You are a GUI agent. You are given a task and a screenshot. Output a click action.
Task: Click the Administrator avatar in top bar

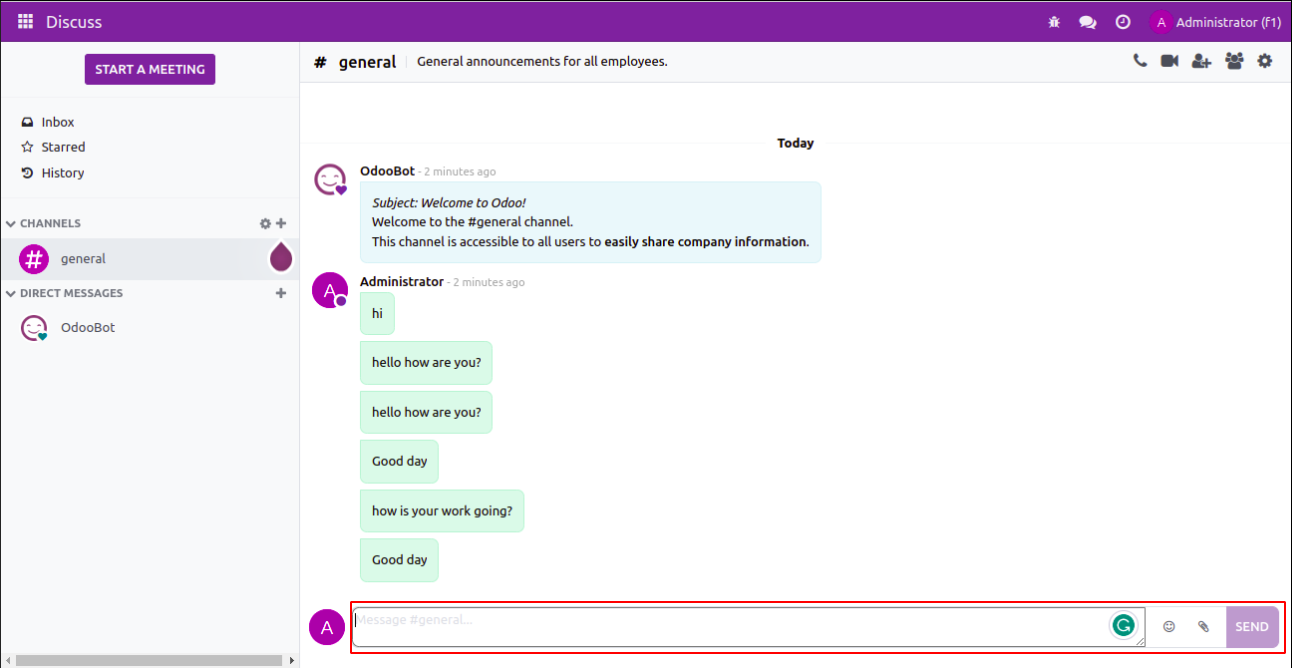(x=1161, y=22)
